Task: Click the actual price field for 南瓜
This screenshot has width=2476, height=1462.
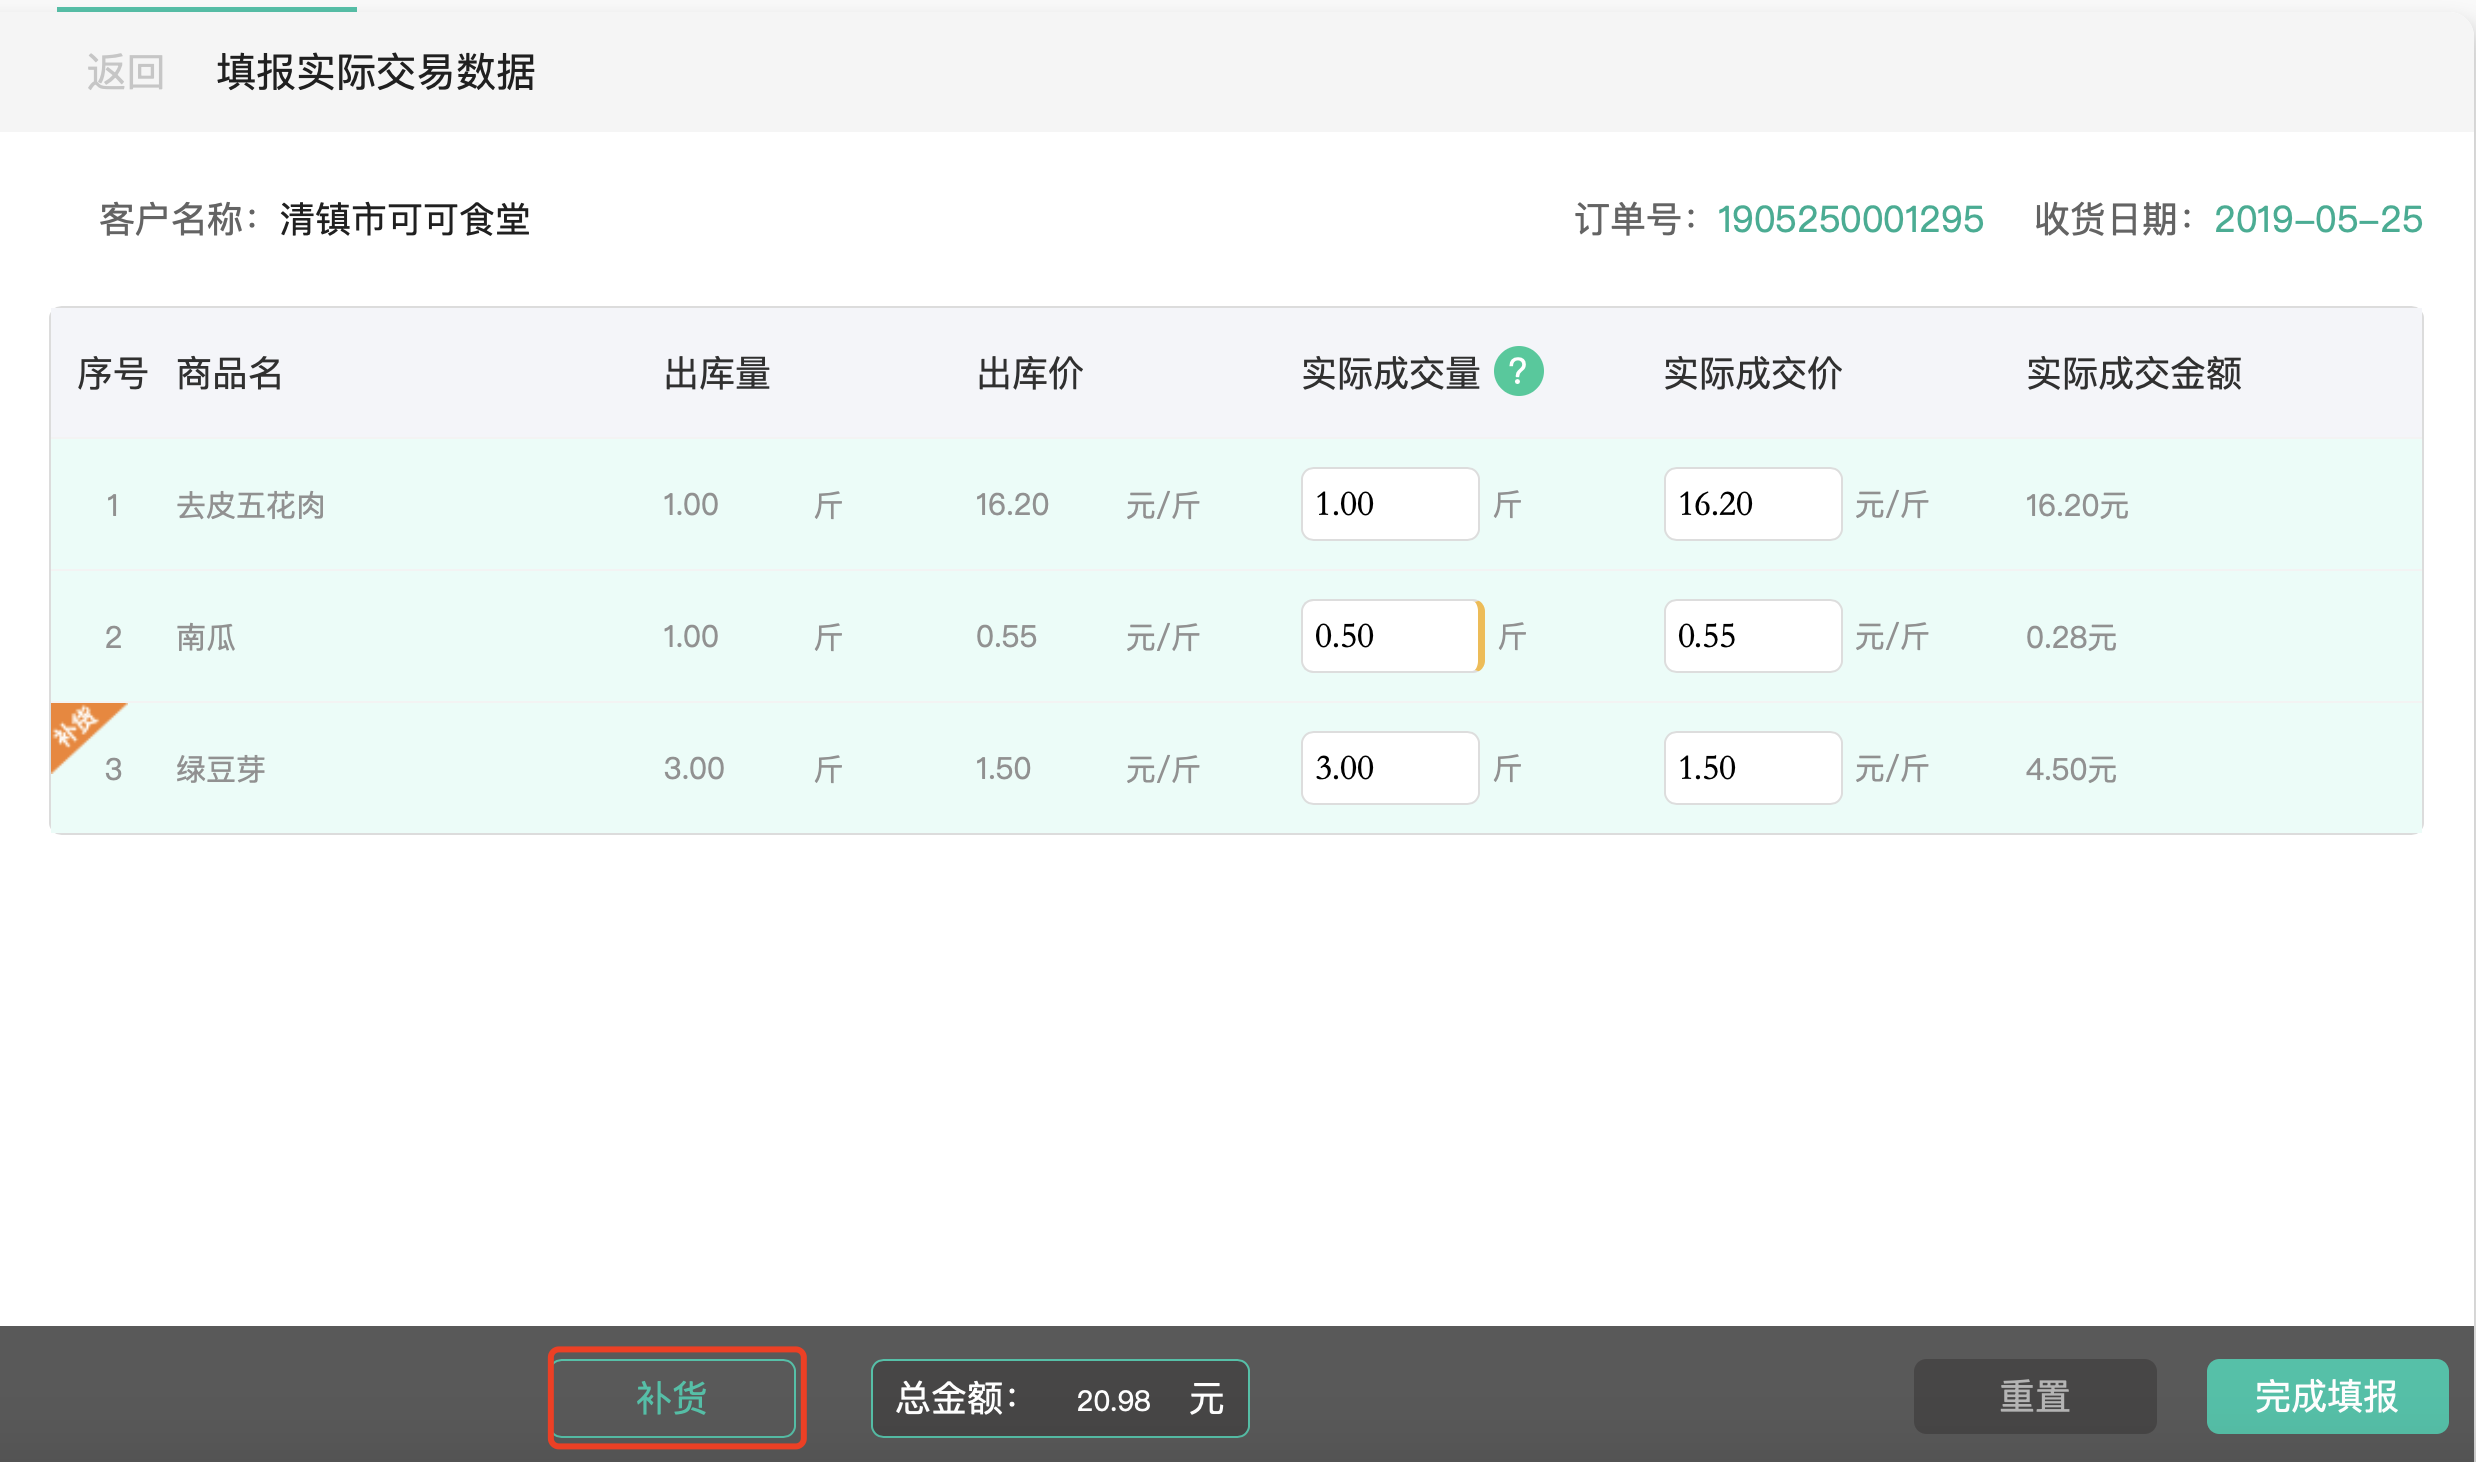Action: tap(1752, 636)
